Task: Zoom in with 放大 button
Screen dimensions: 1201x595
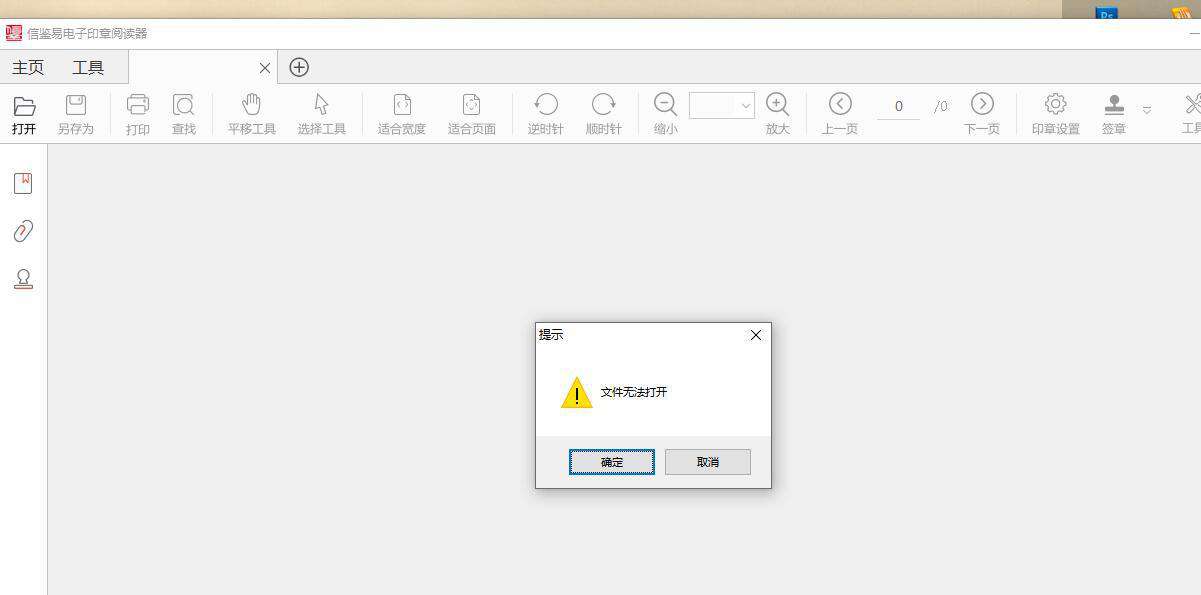Action: coord(777,114)
